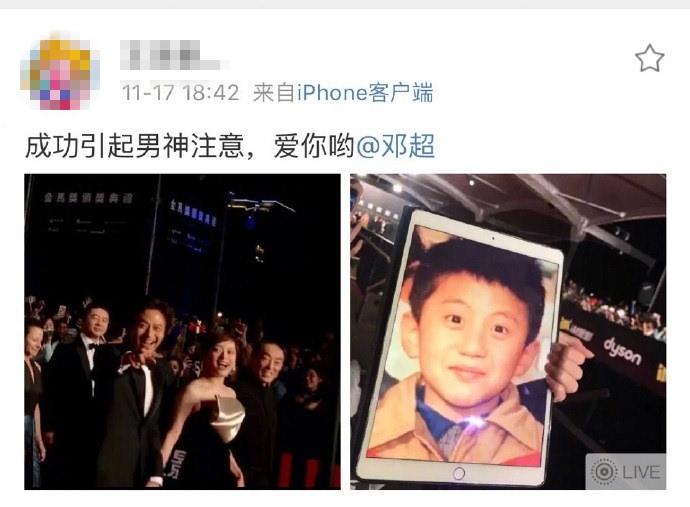Click the hand holding the iPad

tap(569, 366)
